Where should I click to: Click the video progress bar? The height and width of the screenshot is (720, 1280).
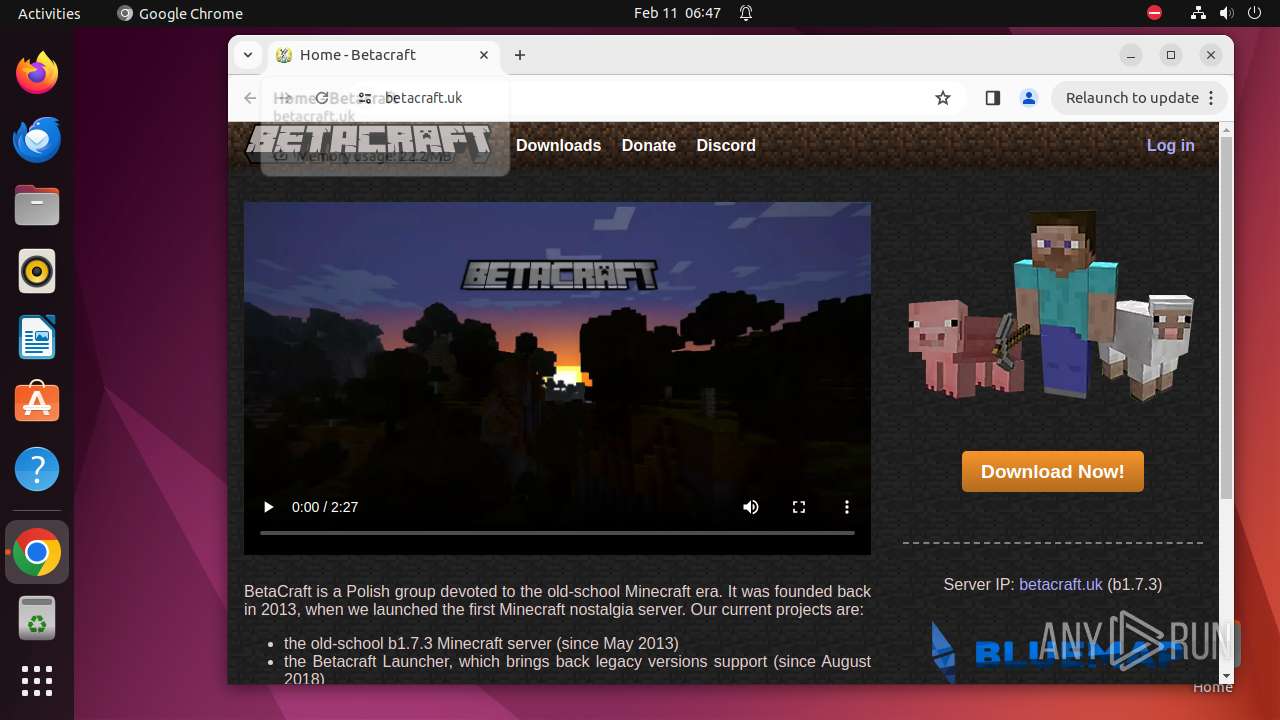point(557,533)
